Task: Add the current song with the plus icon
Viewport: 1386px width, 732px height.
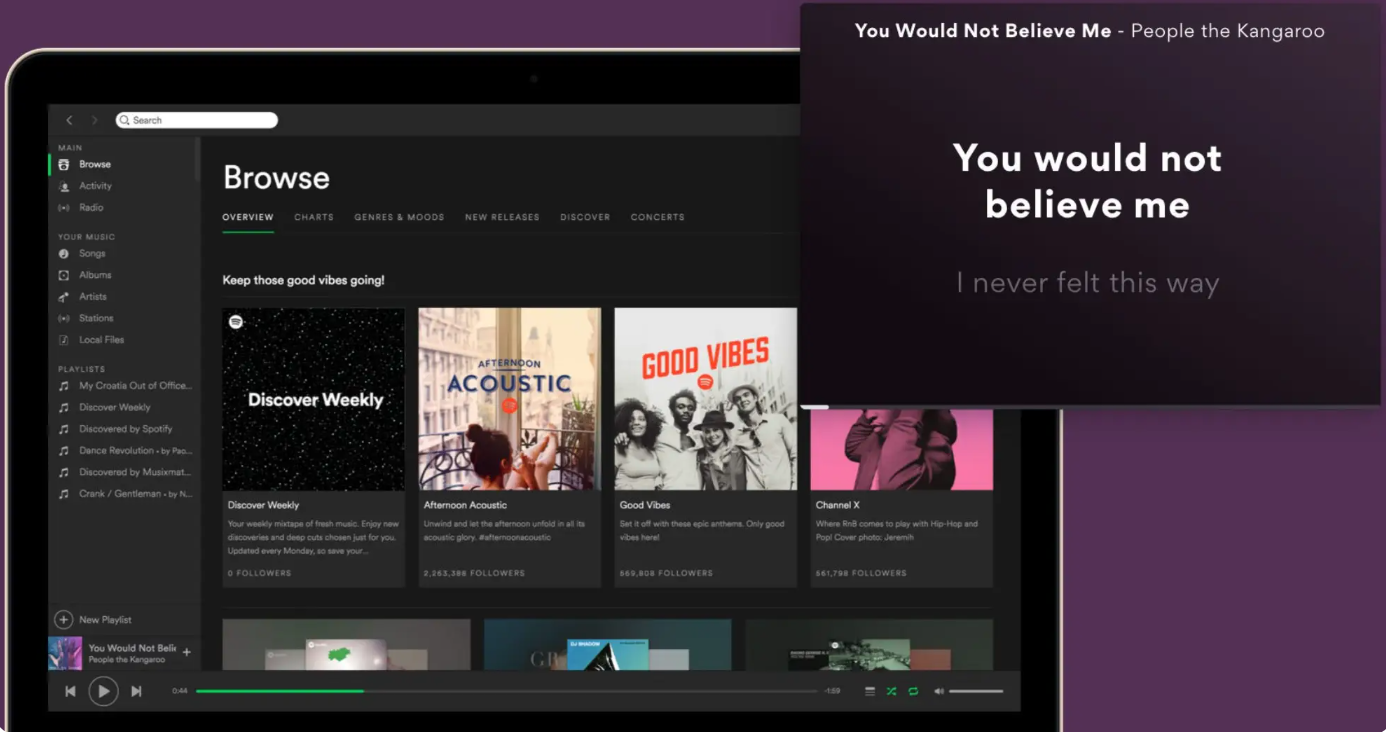Action: (186, 653)
